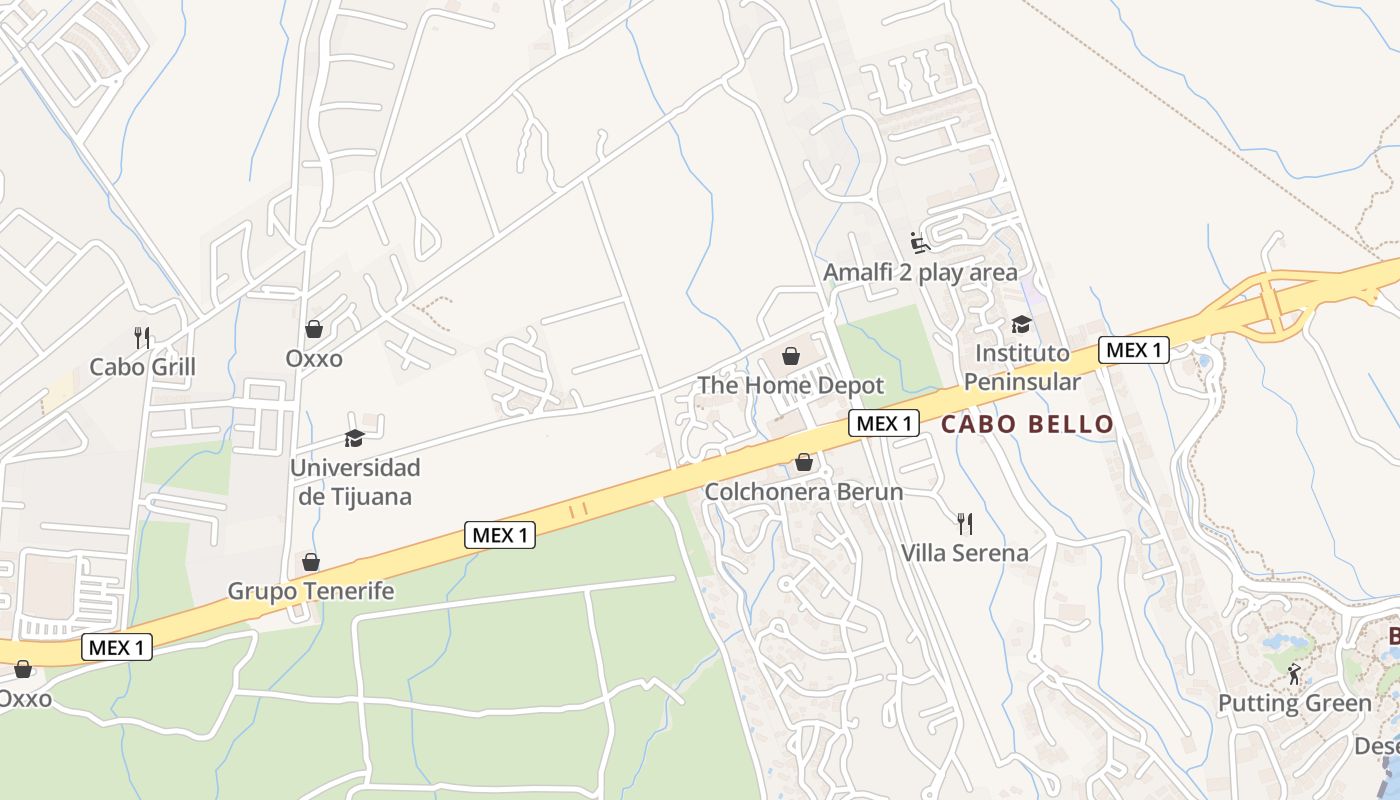Viewport: 1400px width, 800px height.
Task: Select the Oxxo shop icon near Cabo Grill
Action: point(314,329)
